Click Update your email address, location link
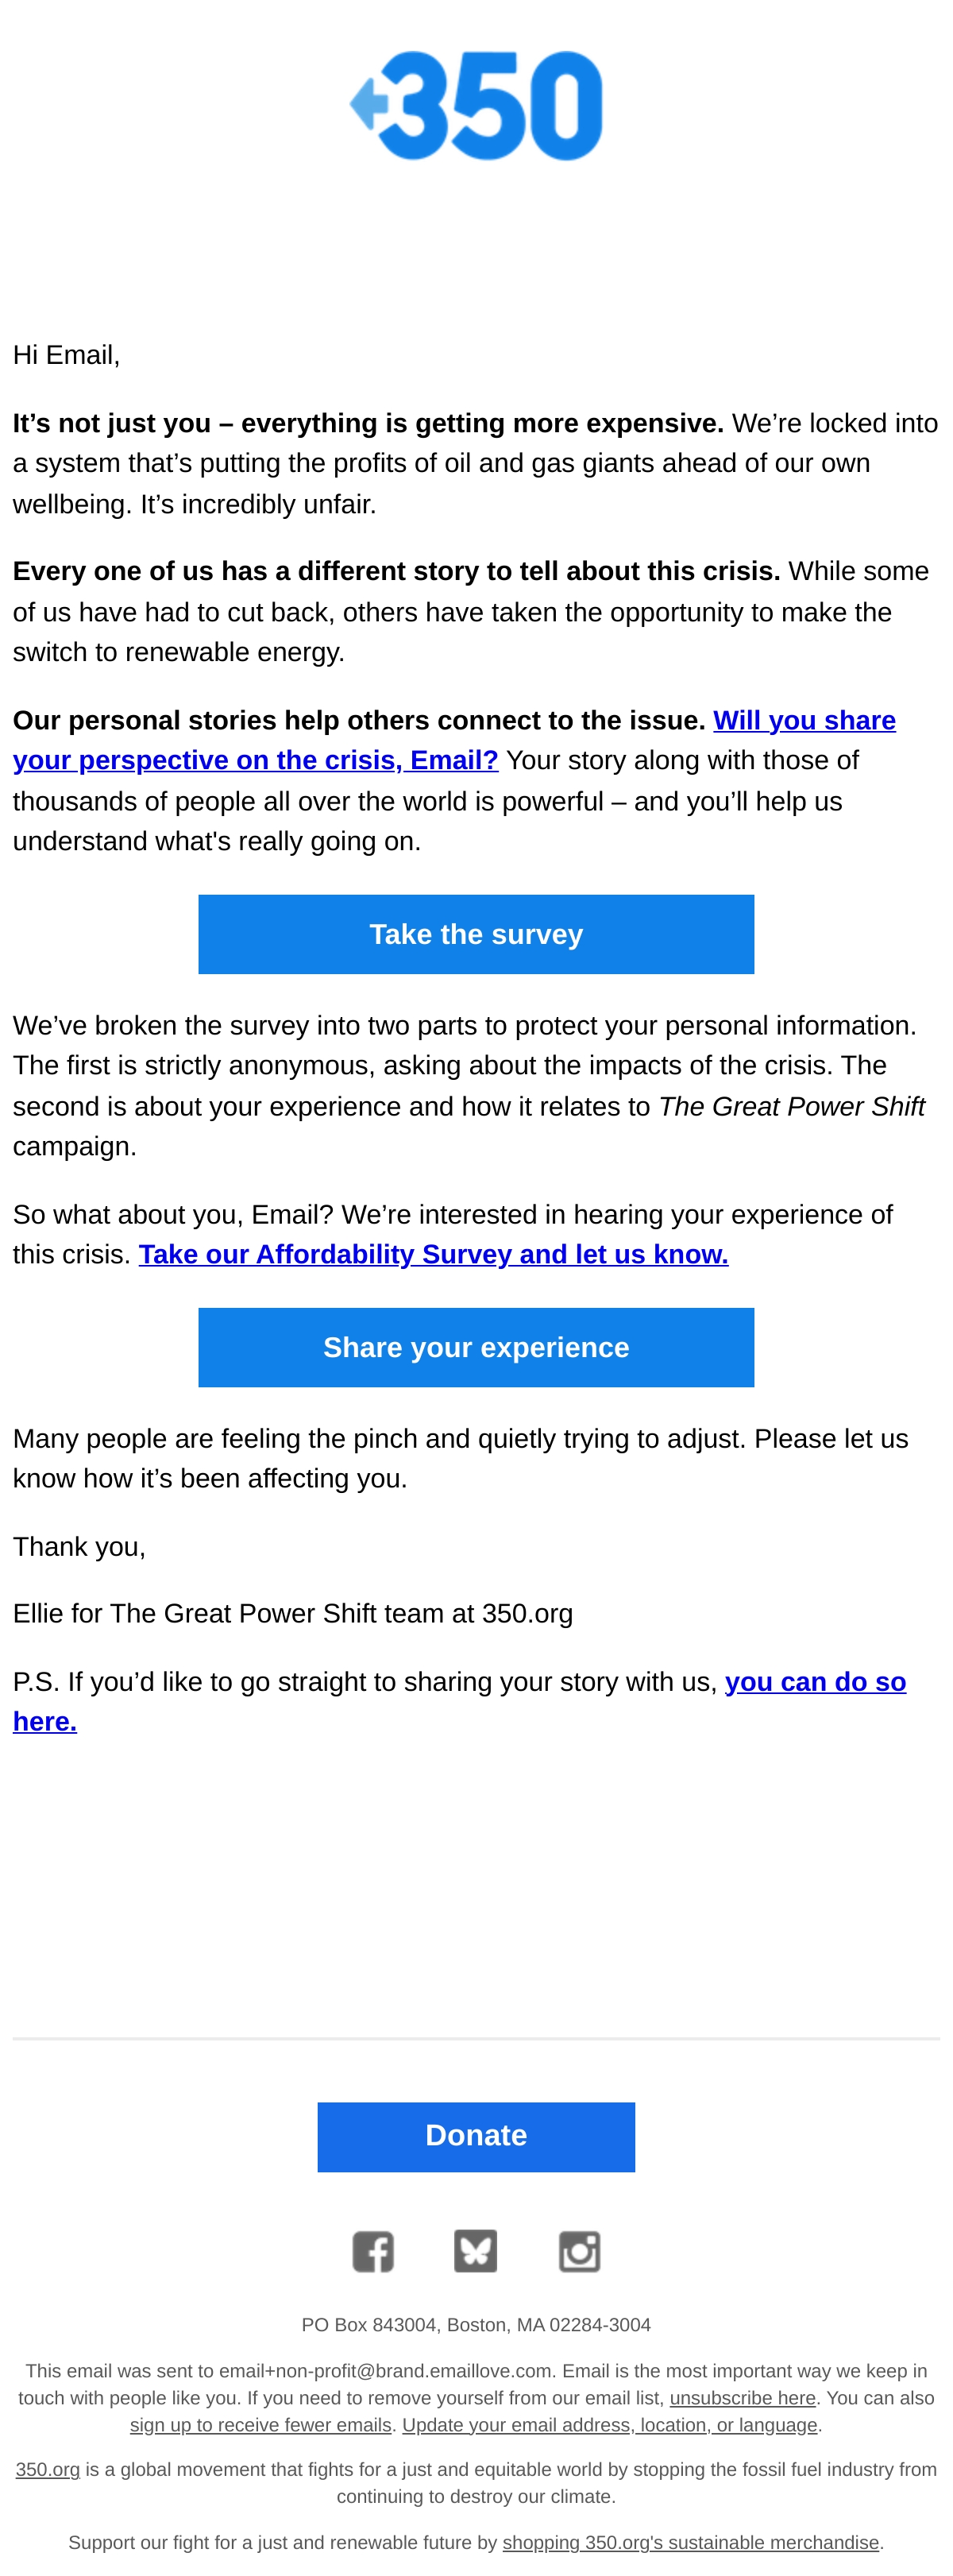Image resolution: width=953 pixels, height=2576 pixels. [x=609, y=2425]
